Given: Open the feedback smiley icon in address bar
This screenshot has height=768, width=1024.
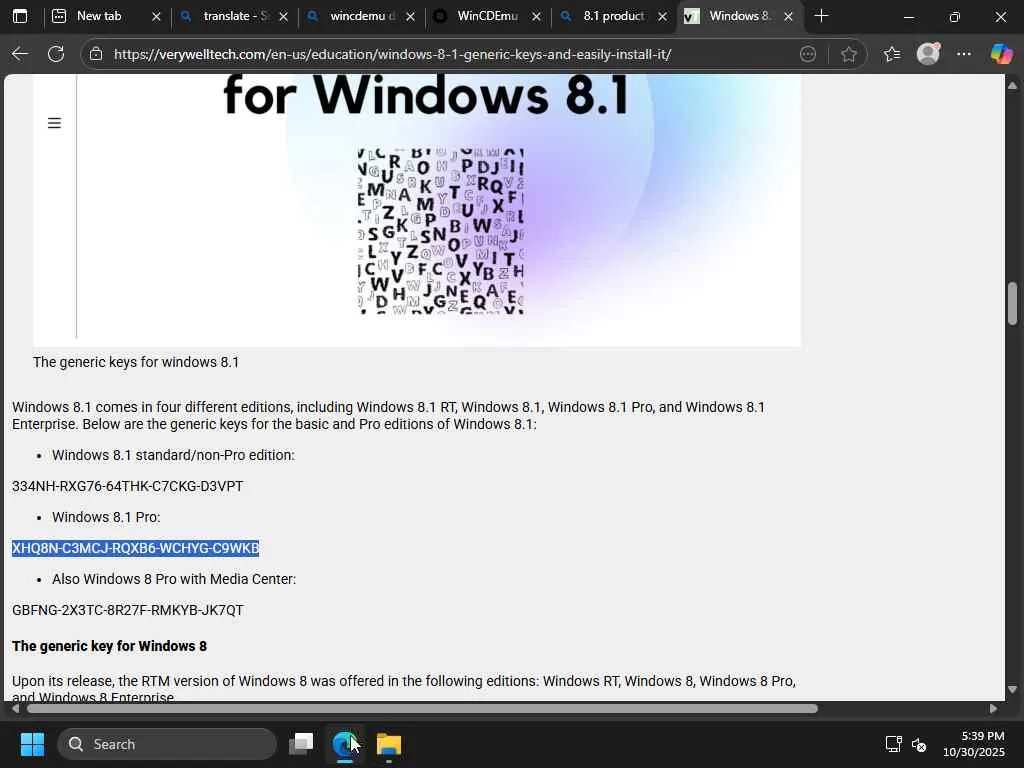Looking at the screenshot, I should [x=808, y=54].
